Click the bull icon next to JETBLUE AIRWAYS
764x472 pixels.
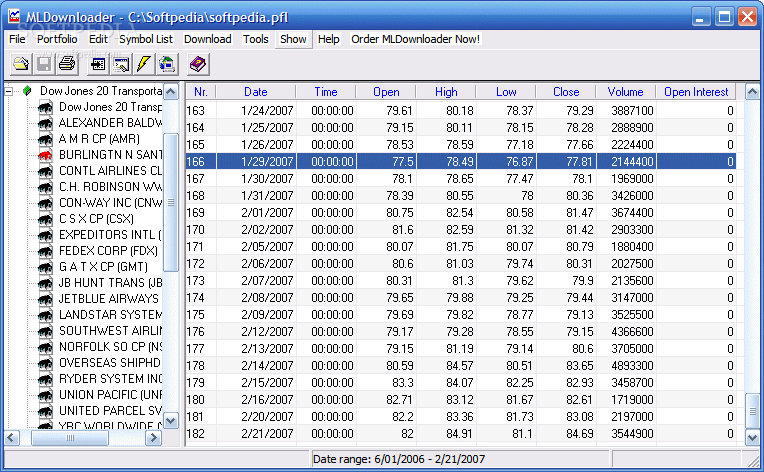45,299
